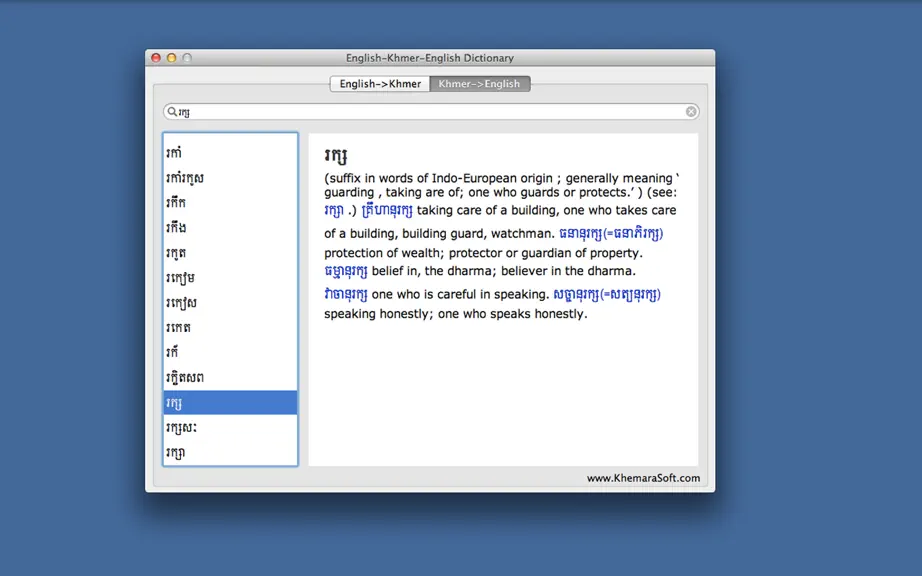Open the link វាចានុរក្ស before "one who is careful"
The height and width of the screenshot is (576, 922).
pos(346,294)
